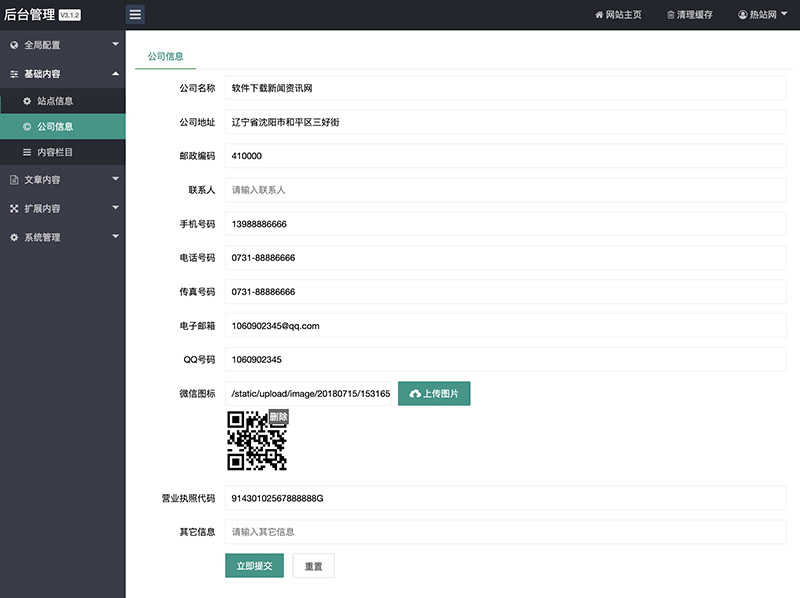
Task: Toggle the hamburger sidebar menu button
Action: pyautogui.click(x=135, y=14)
